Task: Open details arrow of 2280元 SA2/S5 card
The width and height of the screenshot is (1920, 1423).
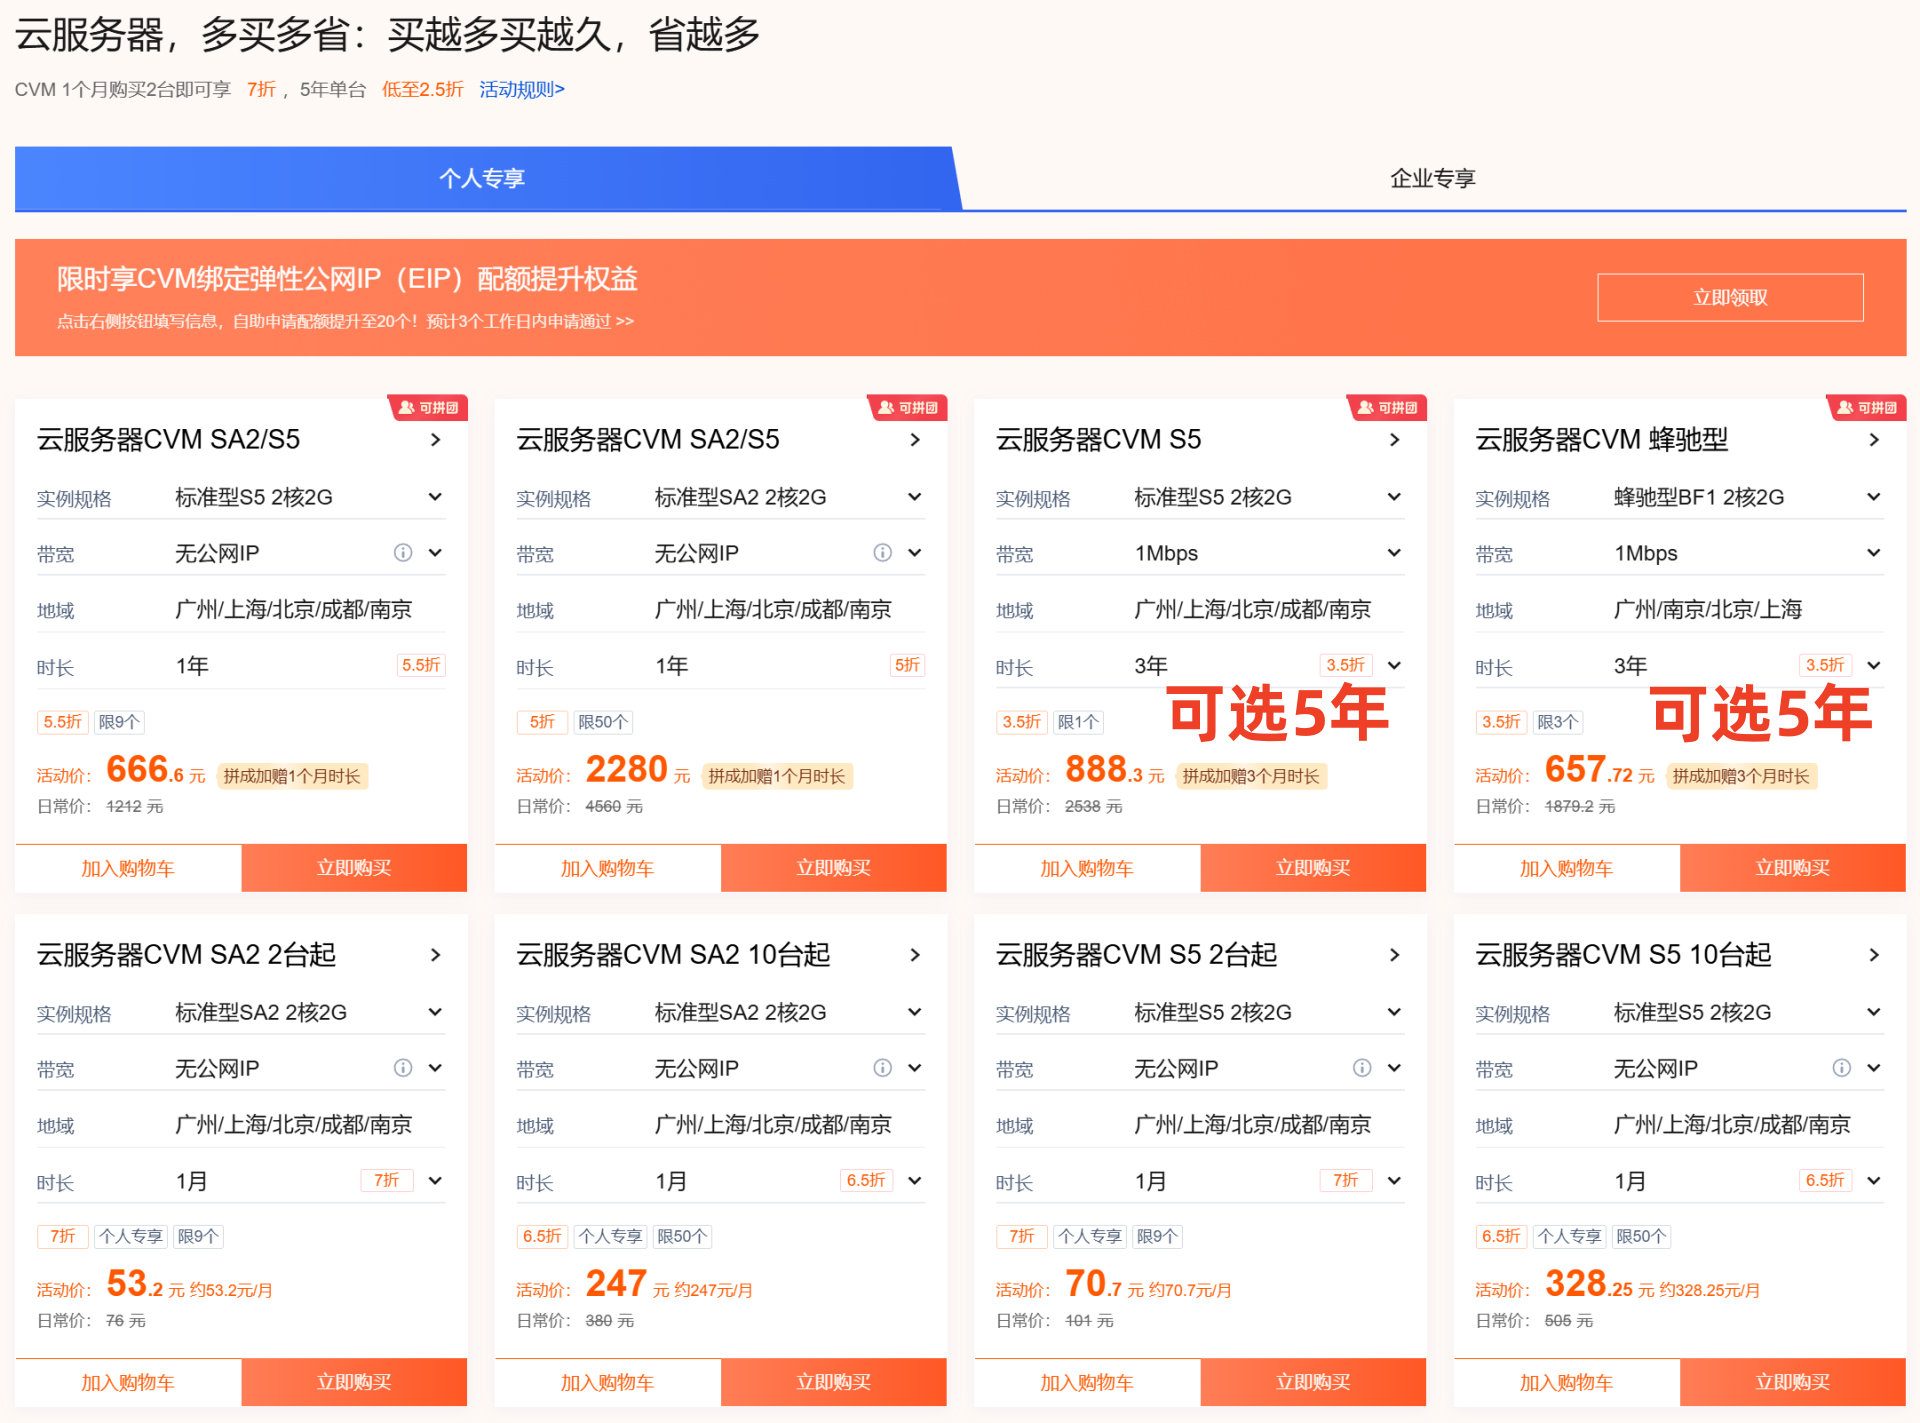Action: pyautogui.click(x=914, y=439)
